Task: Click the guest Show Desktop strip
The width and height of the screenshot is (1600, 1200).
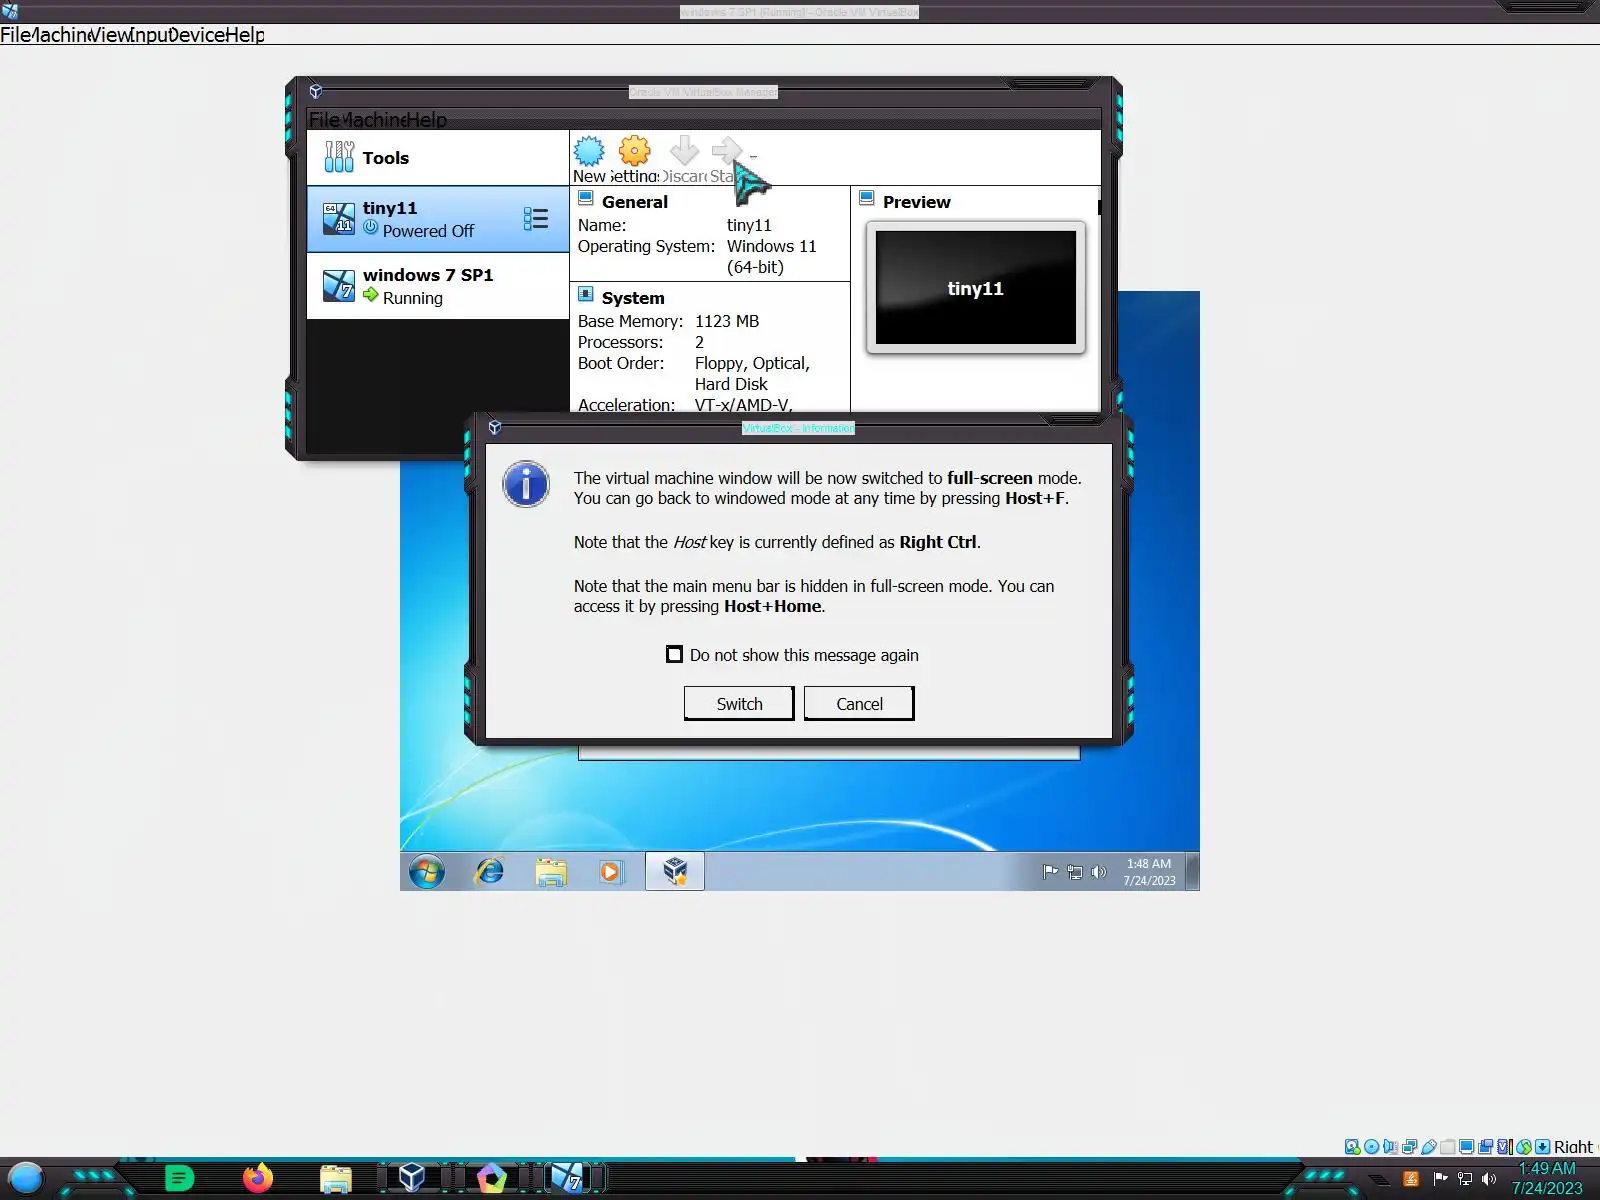Action: click(x=1192, y=871)
